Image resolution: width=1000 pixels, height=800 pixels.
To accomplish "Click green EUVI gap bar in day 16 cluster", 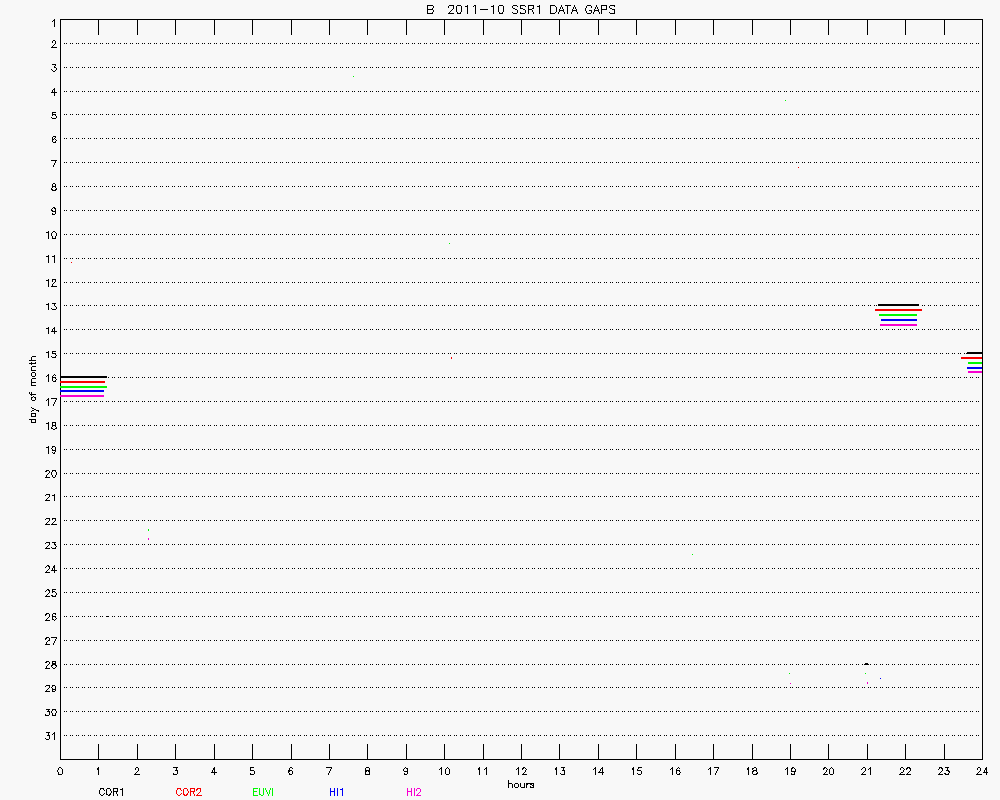I will (83, 386).
